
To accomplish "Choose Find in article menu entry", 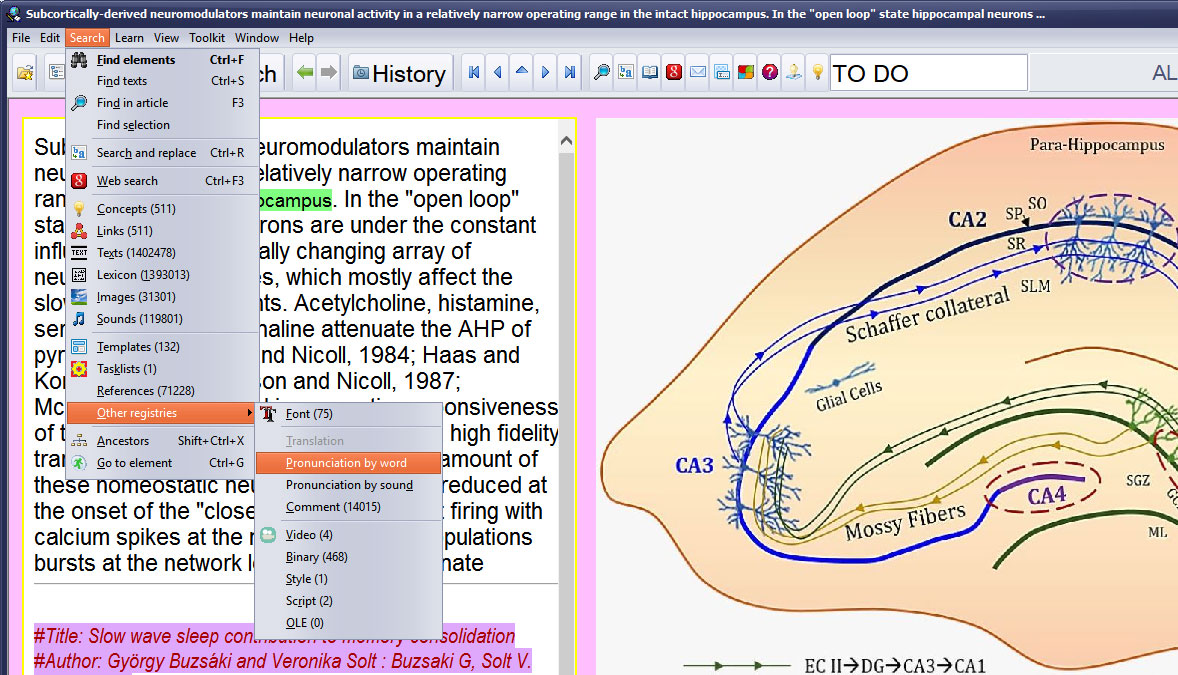I will click(132, 103).
